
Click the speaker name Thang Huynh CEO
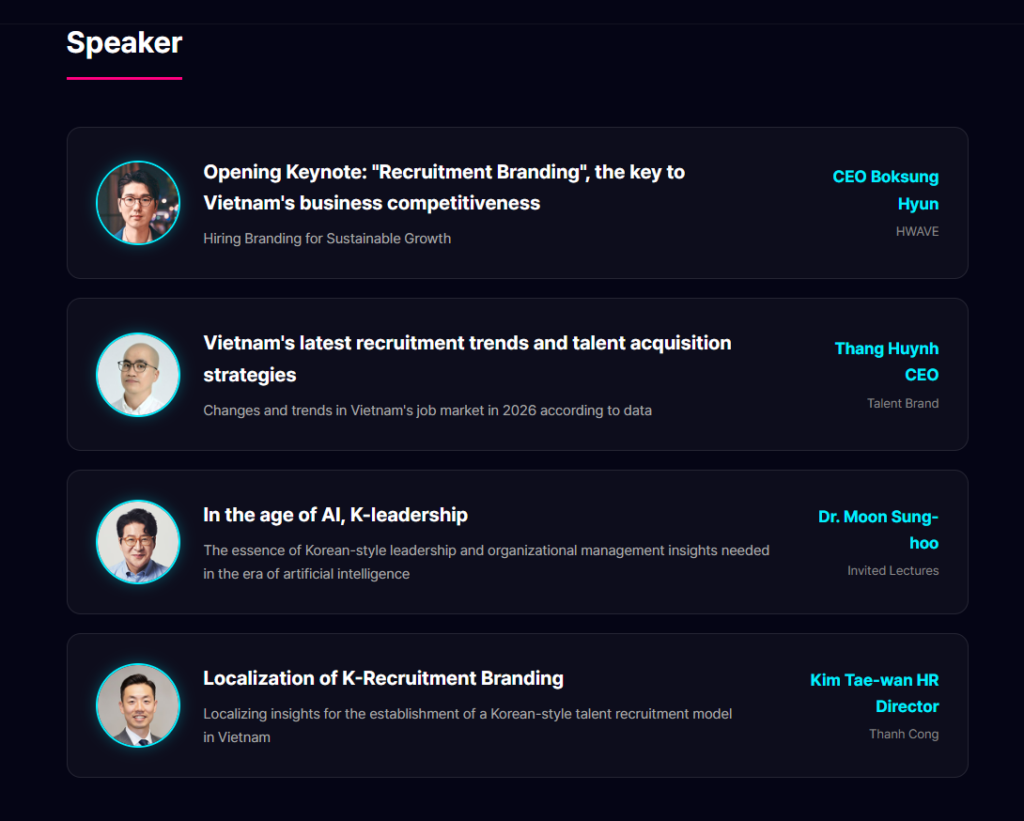[887, 361]
